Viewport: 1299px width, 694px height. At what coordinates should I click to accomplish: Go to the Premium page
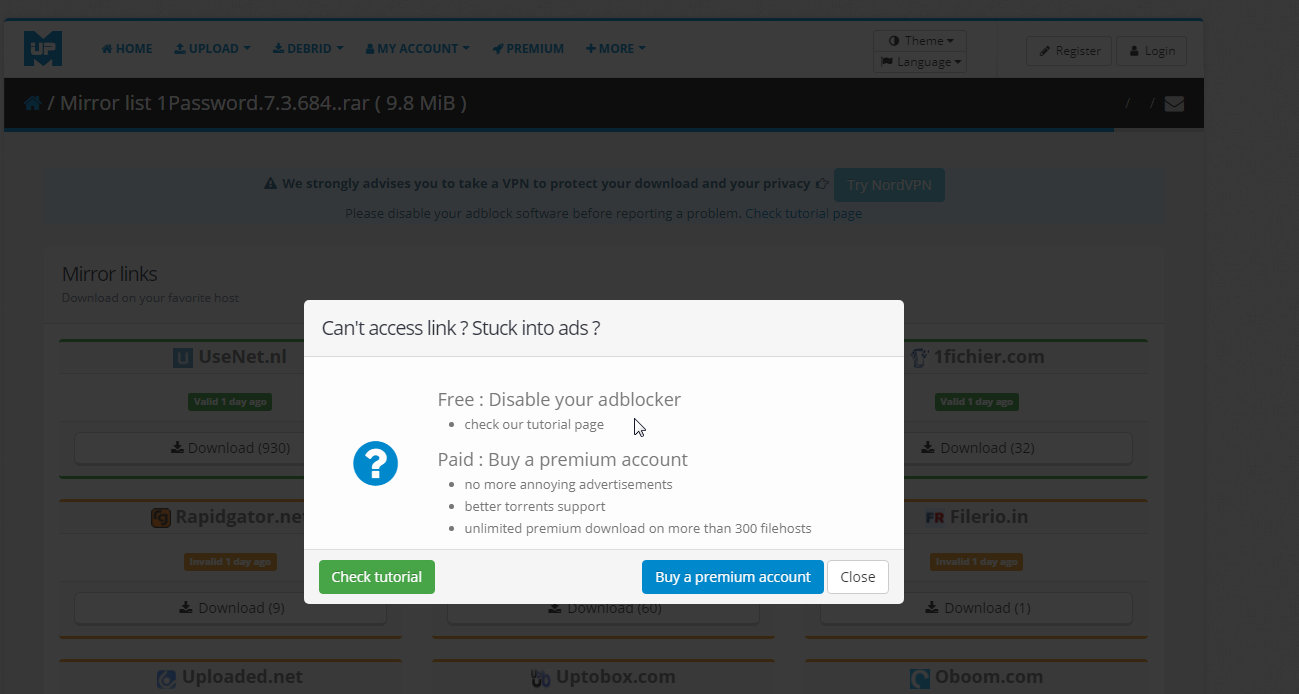(x=528, y=48)
